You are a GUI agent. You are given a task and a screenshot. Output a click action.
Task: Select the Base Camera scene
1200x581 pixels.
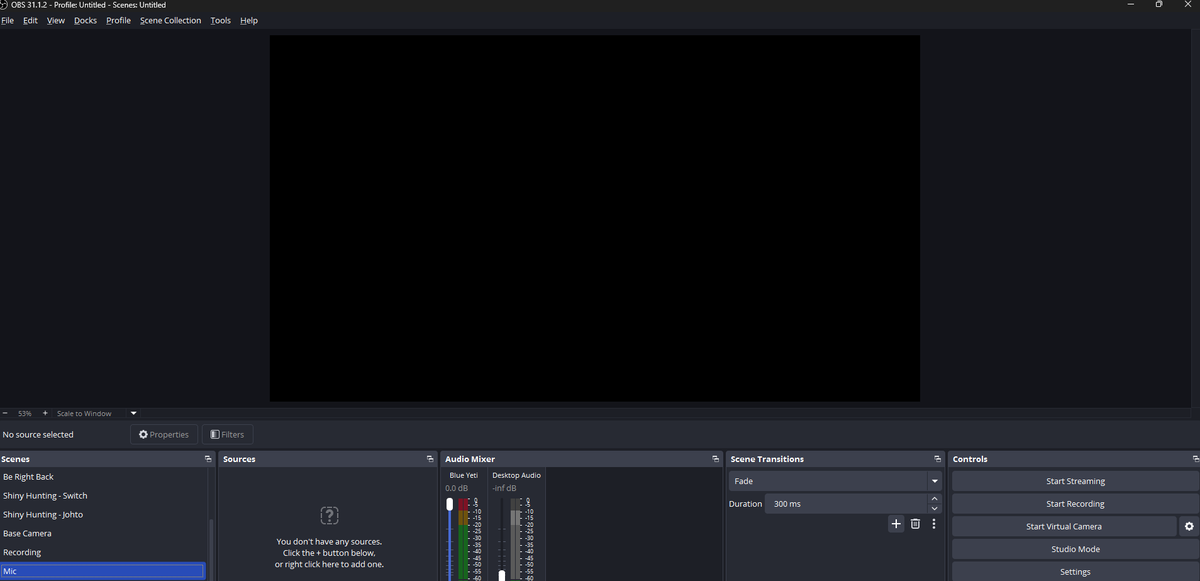pyautogui.click(x=103, y=534)
